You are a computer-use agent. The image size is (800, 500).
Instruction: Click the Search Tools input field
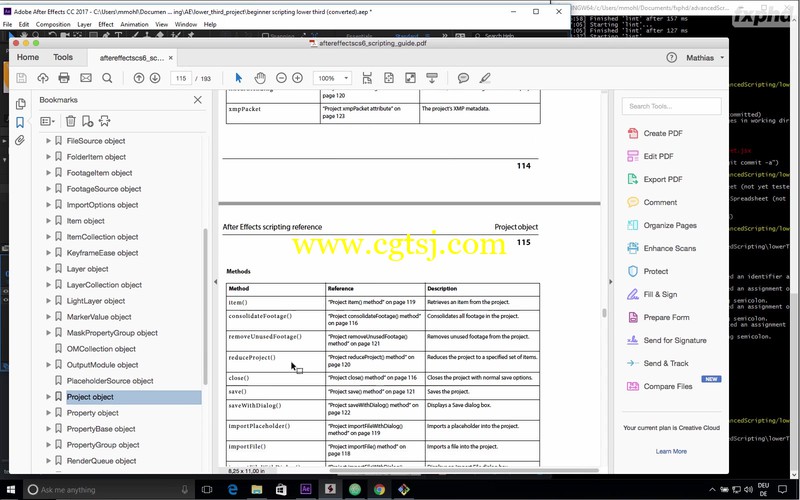tap(671, 106)
